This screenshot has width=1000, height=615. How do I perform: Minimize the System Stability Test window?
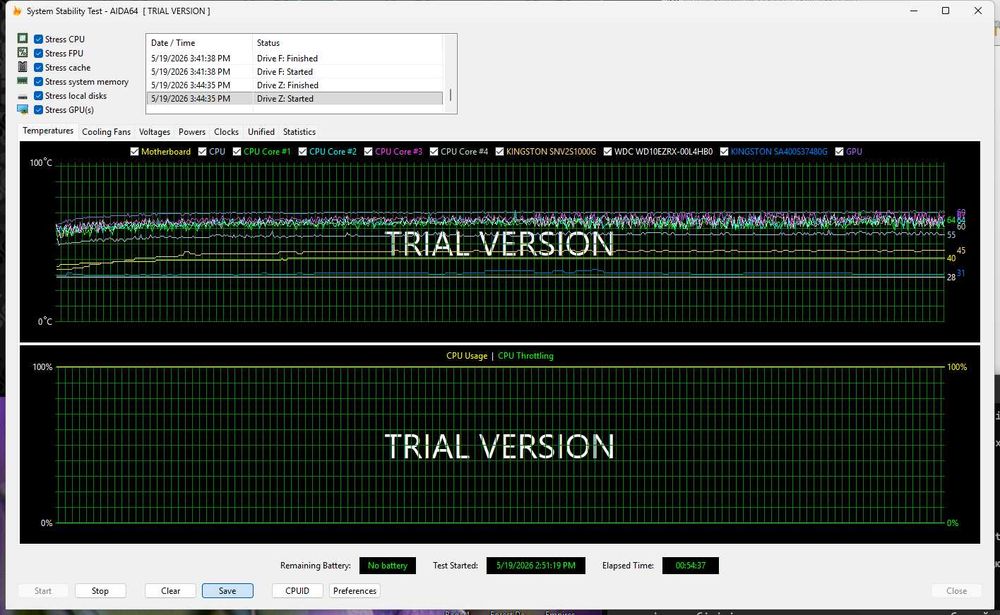pyautogui.click(x=915, y=11)
